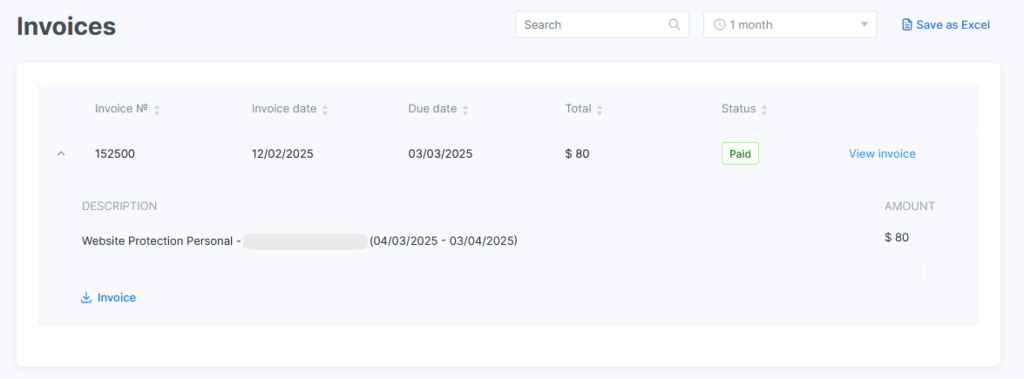Open the View invoice link

(882, 154)
